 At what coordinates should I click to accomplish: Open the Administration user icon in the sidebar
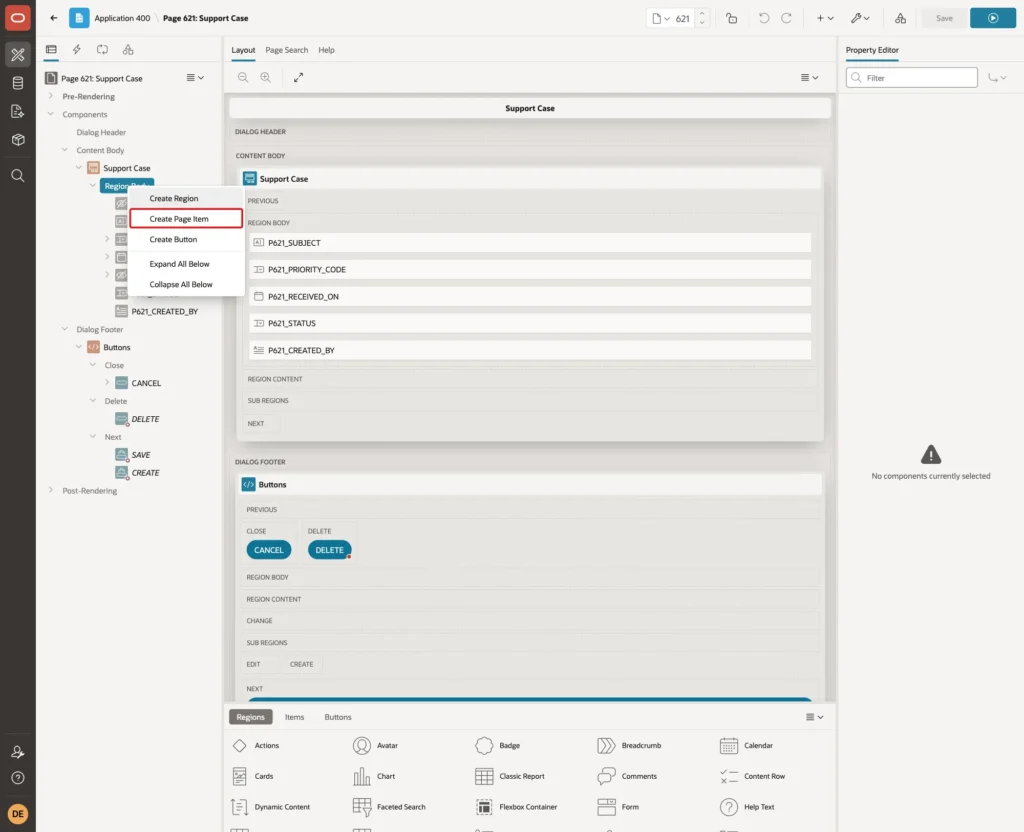[x=18, y=752]
